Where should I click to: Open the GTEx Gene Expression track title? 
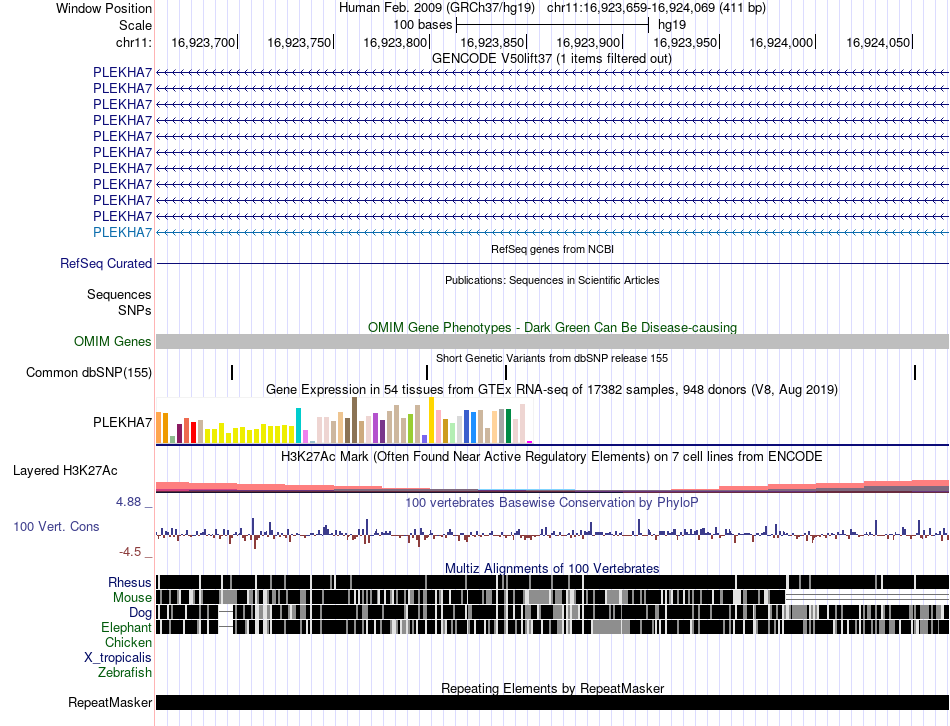pos(552,390)
